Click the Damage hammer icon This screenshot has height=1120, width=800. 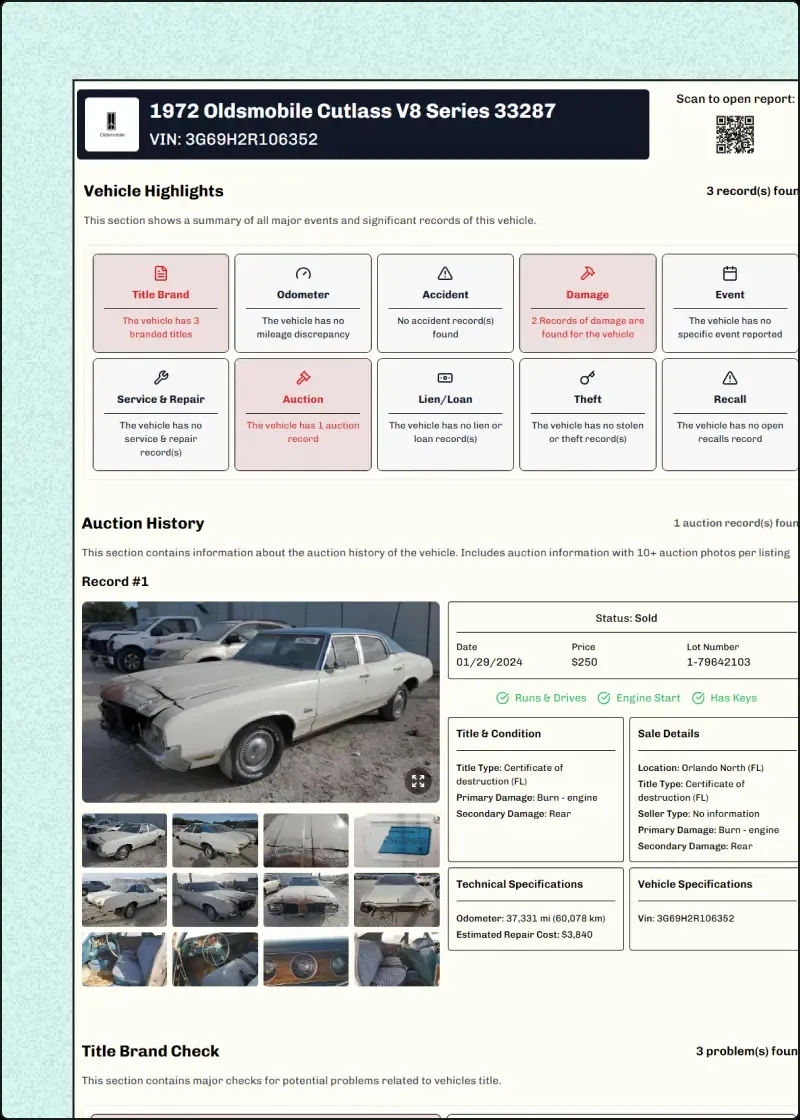pyautogui.click(x=587, y=274)
